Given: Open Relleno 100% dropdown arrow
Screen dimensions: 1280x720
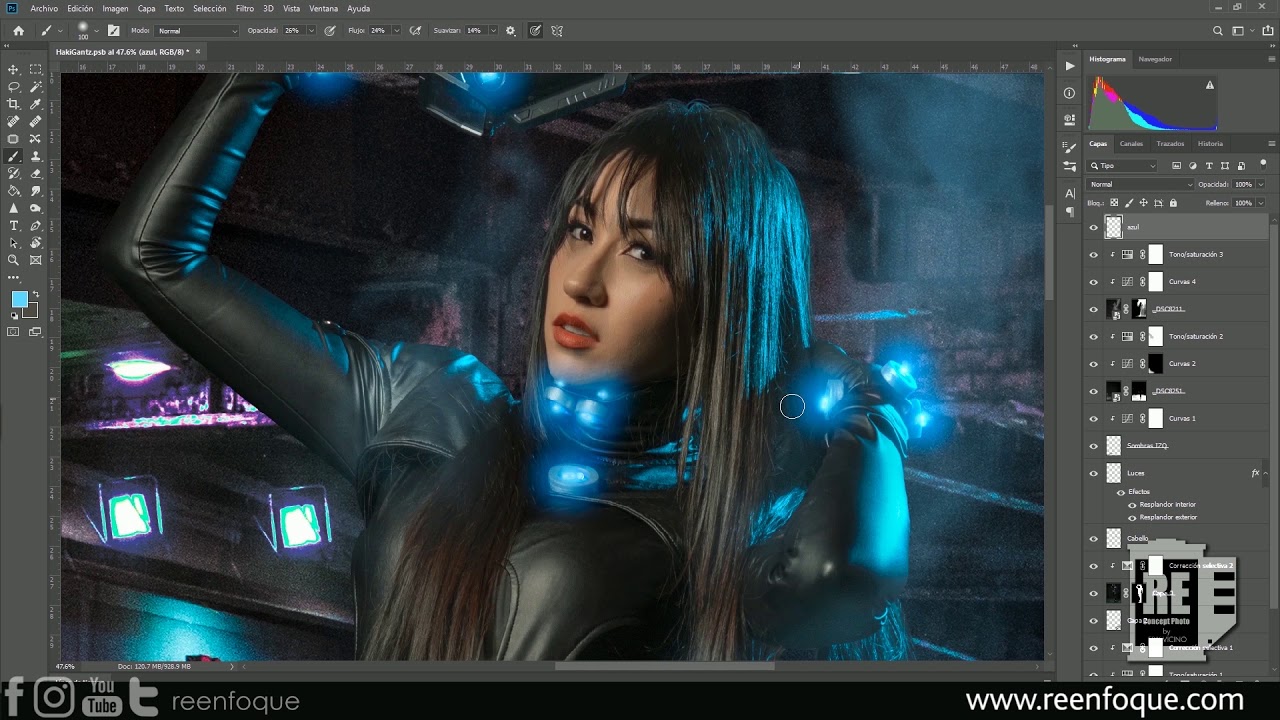Looking at the screenshot, I should pos(1260,203).
